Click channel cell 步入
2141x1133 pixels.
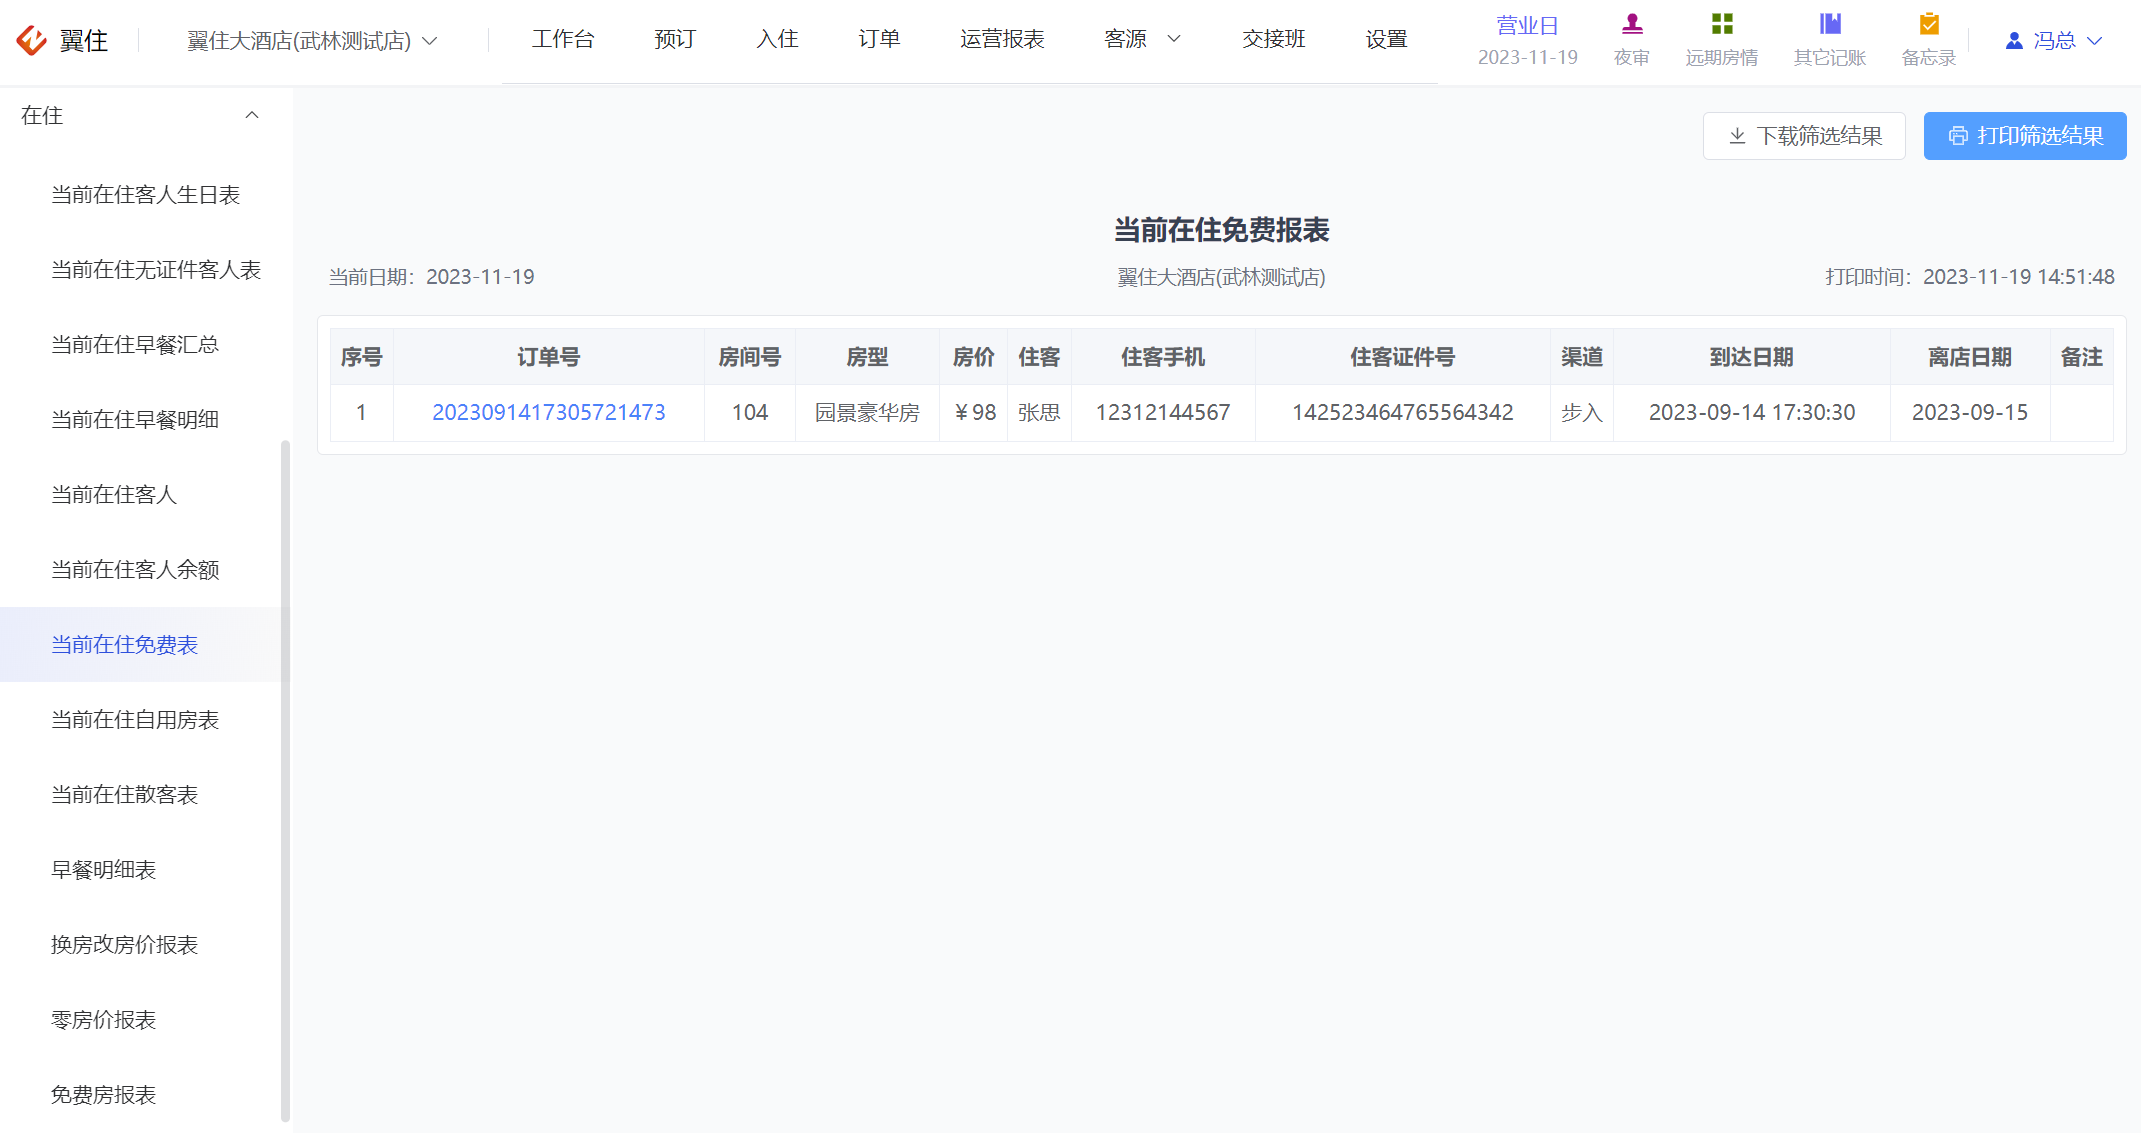[1582, 412]
